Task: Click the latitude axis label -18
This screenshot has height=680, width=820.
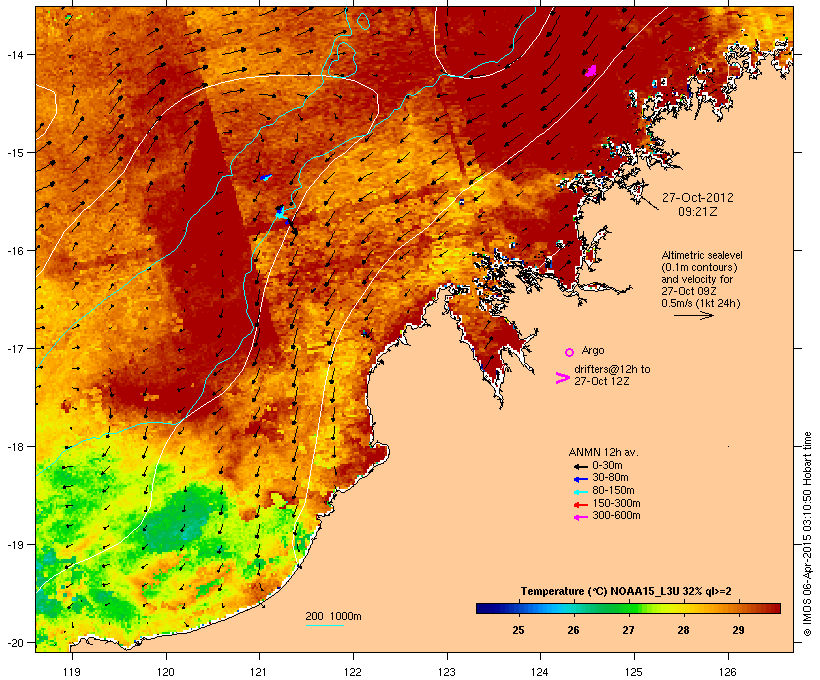Action: coord(14,447)
